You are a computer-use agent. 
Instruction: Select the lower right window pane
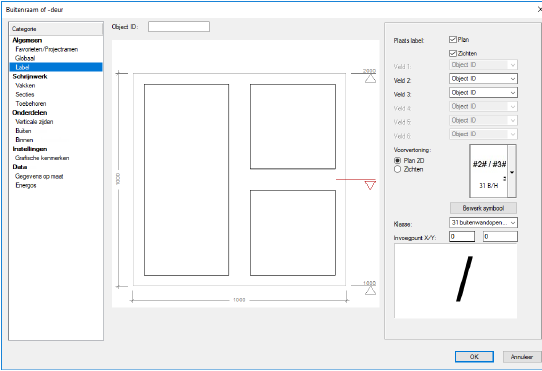293,233
